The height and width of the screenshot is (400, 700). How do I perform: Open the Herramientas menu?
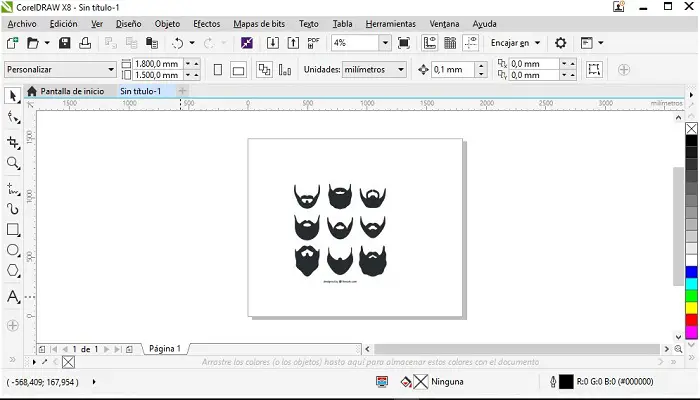pyautogui.click(x=391, y=24)
